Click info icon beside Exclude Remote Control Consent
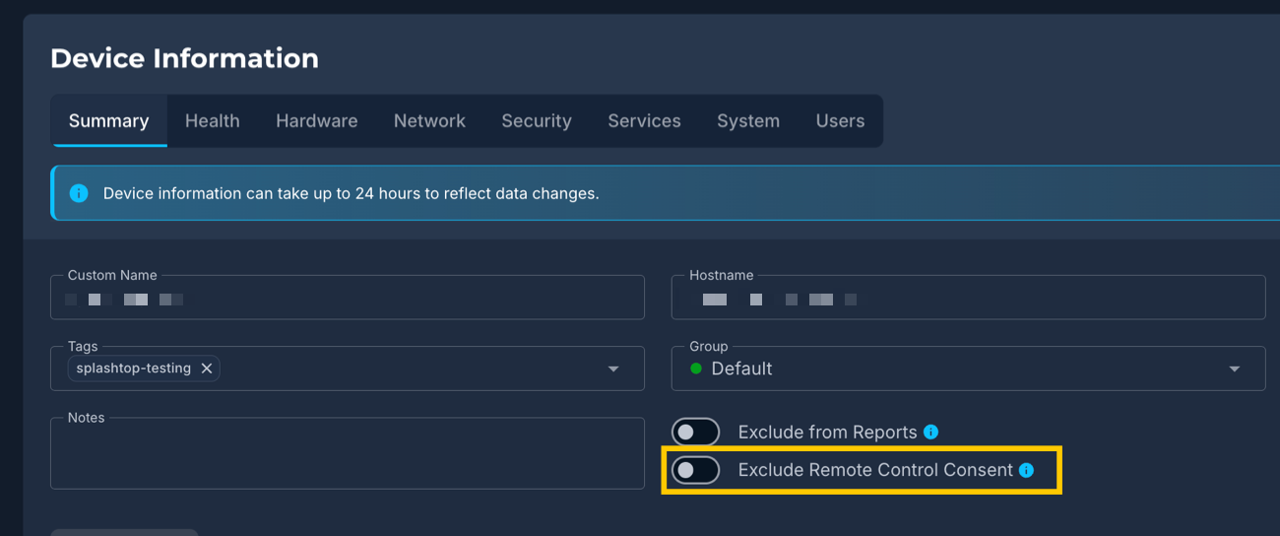 point(1026,470)
